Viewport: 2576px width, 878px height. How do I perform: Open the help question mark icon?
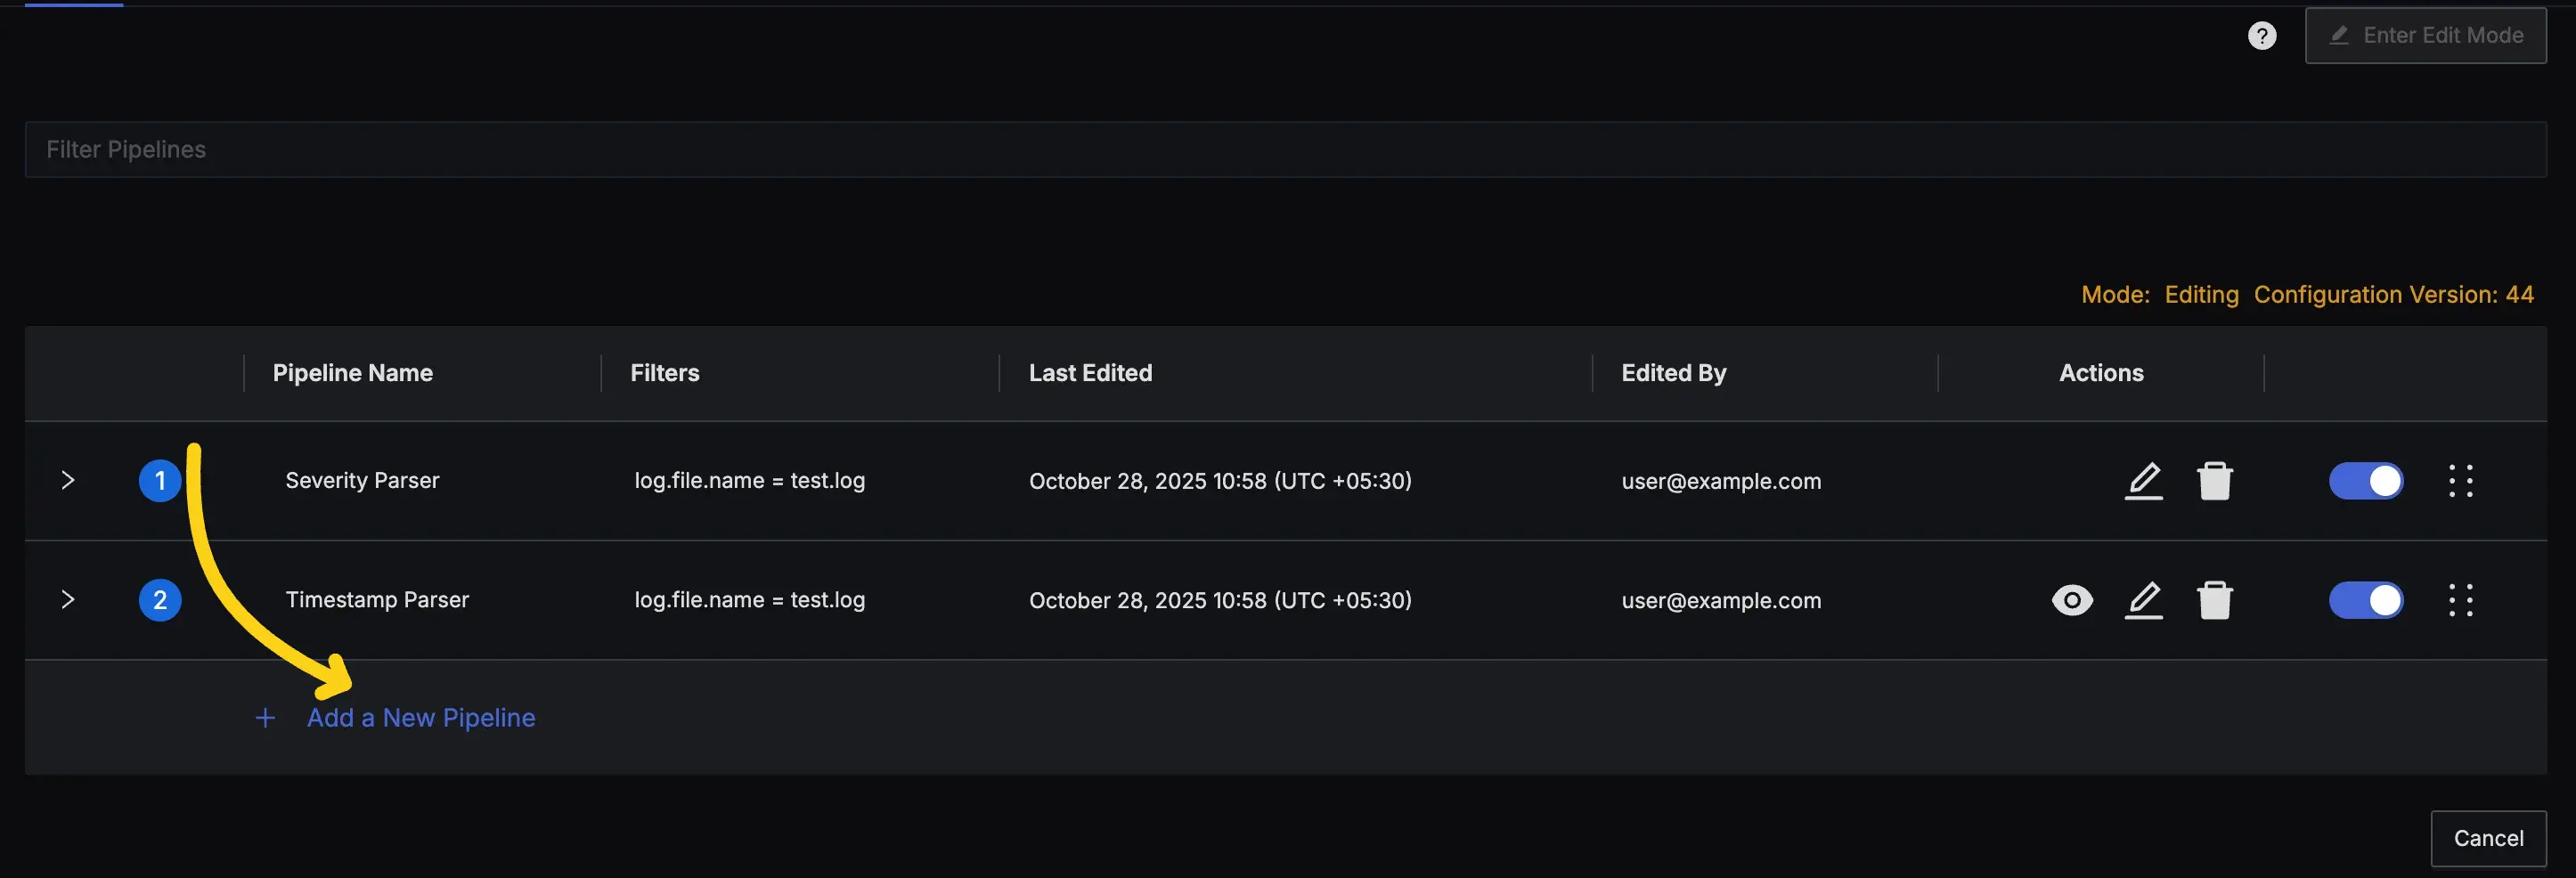(2262, 35)
